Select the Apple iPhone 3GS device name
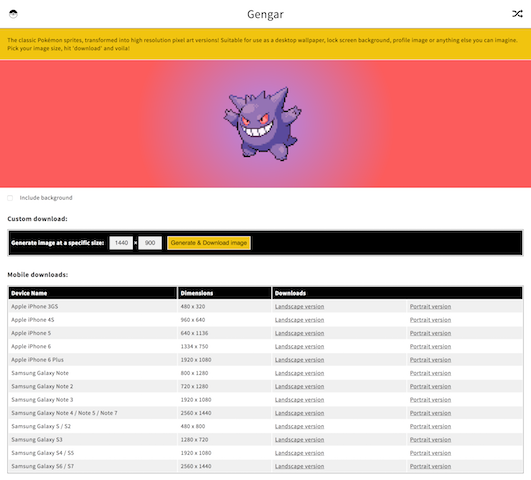 pos(35,307)
